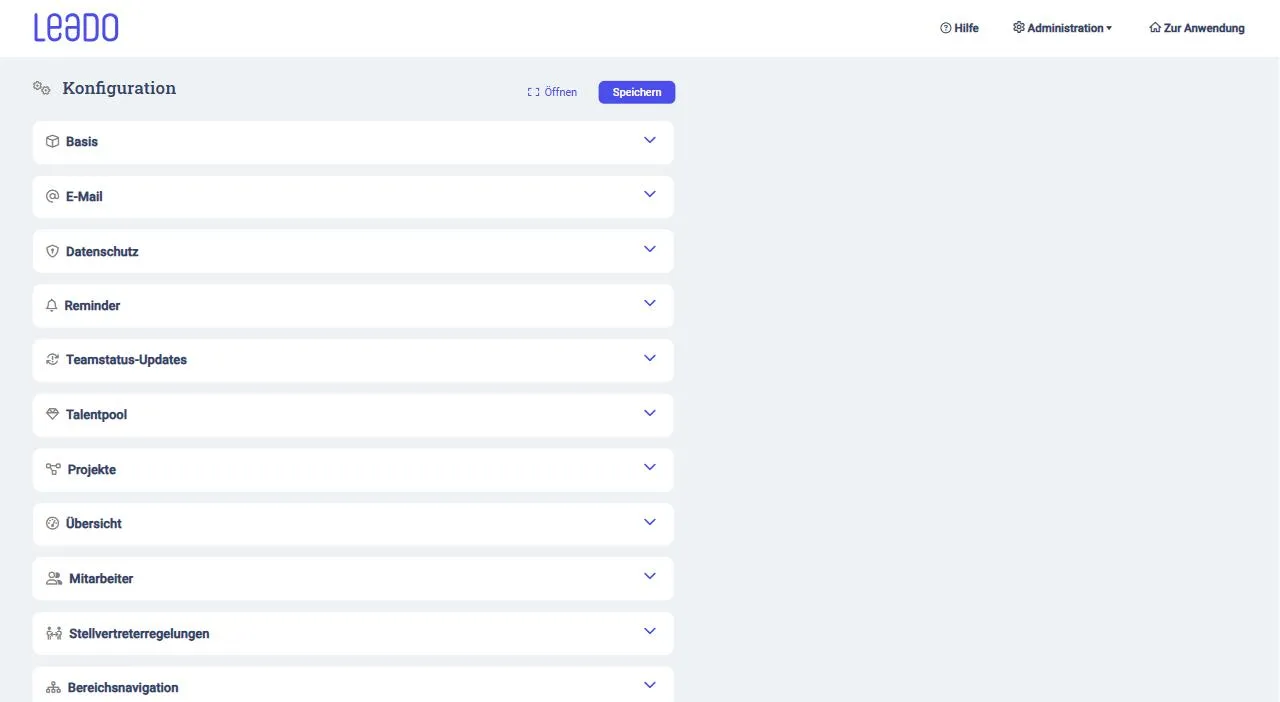Click the Stellvertreterregelungen icon
Viewport: 1280px width, 702px height.
[x=54, y=633]
